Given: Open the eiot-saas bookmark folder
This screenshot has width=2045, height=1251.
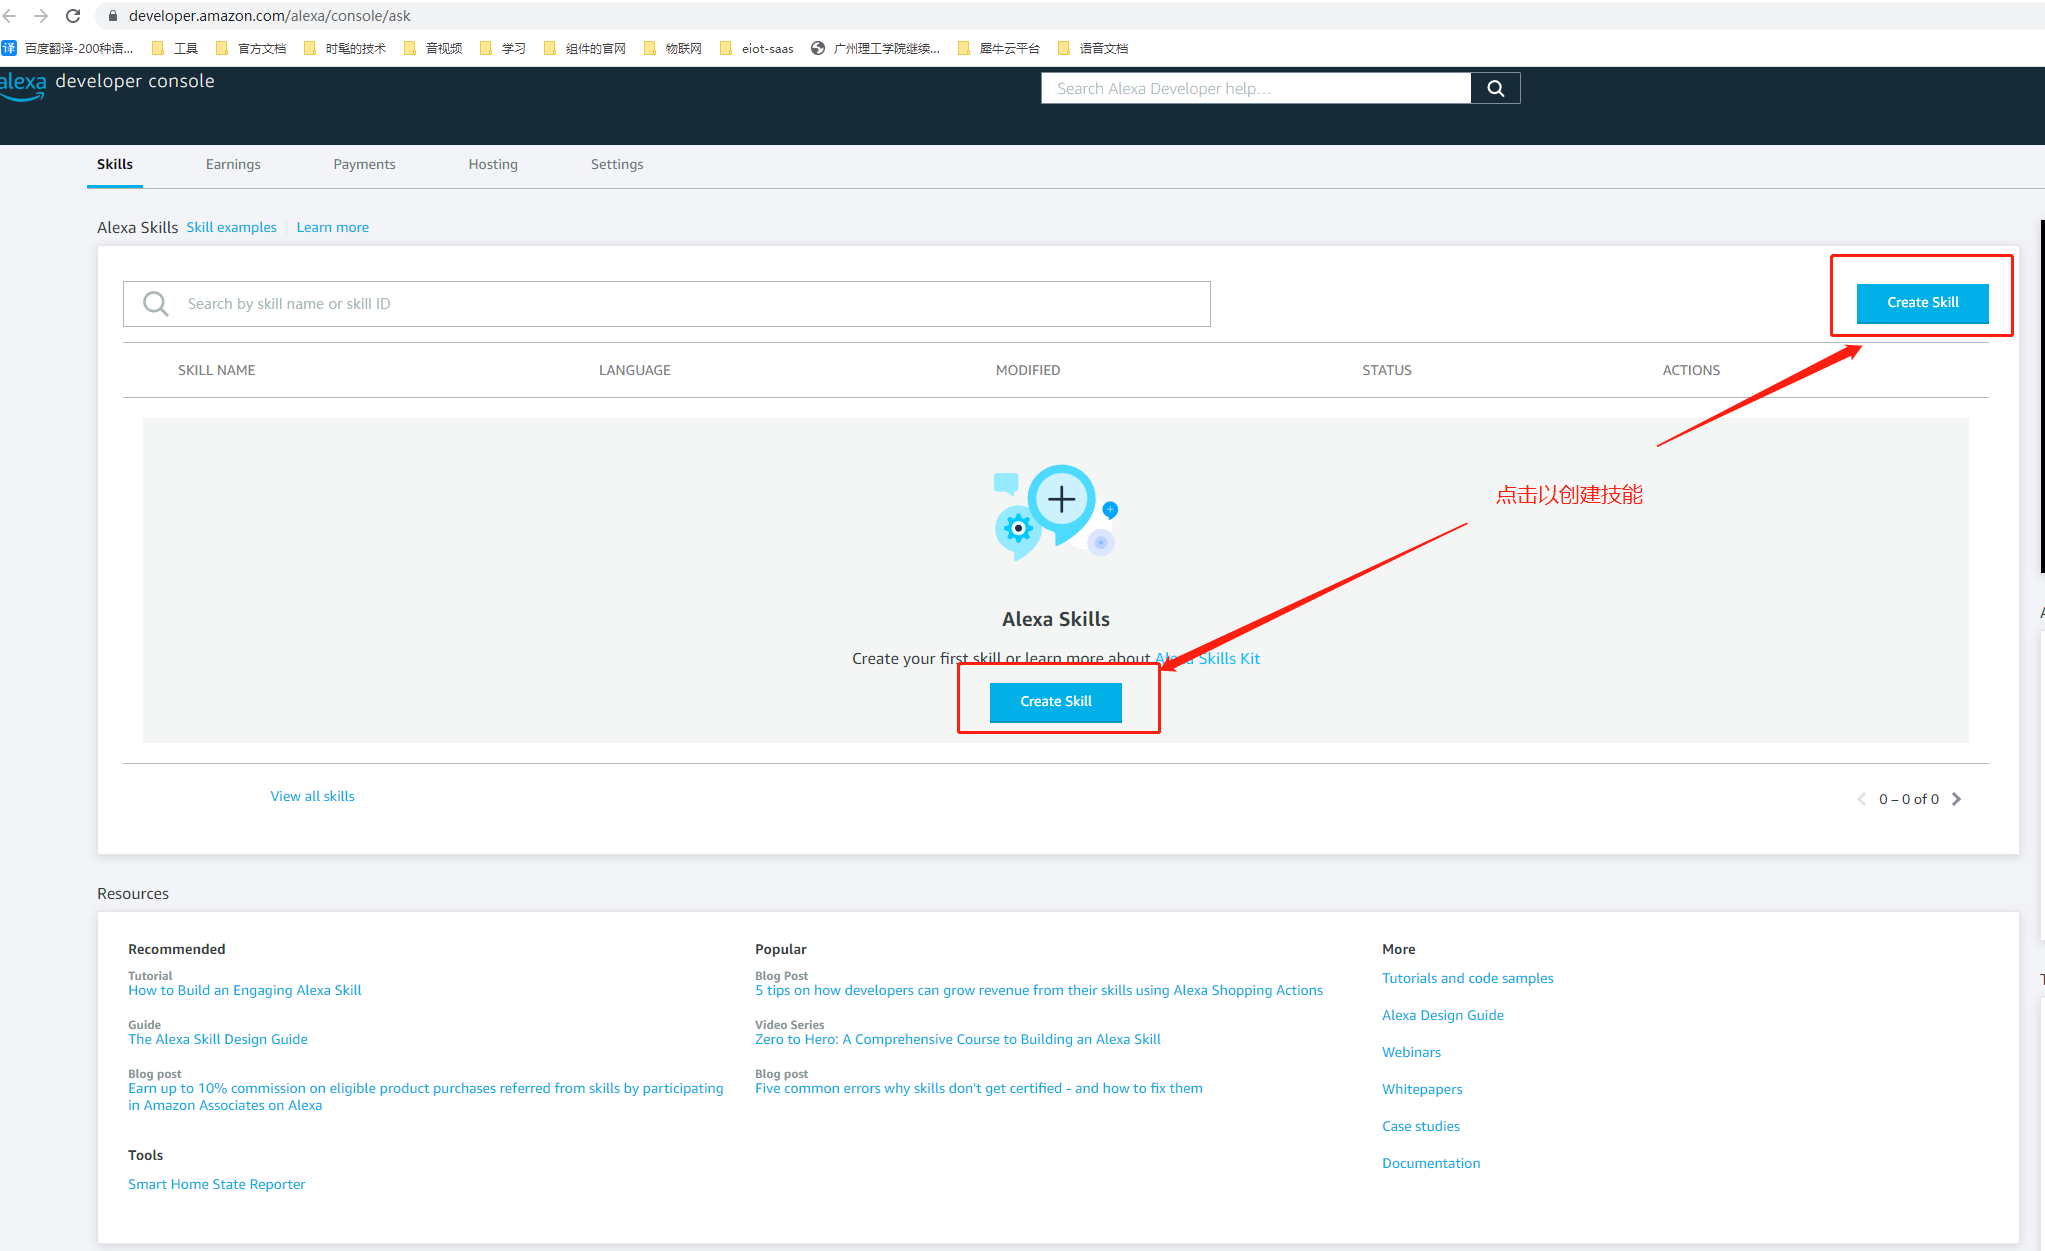Looking at the screenshot, I should [x=756, y=48].
